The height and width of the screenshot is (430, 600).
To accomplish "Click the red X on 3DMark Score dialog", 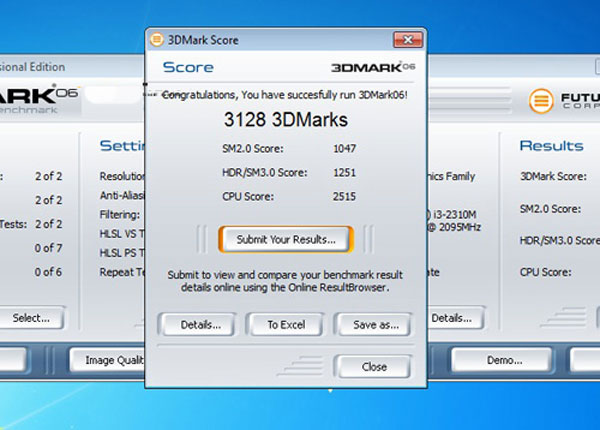I will 408,39.
